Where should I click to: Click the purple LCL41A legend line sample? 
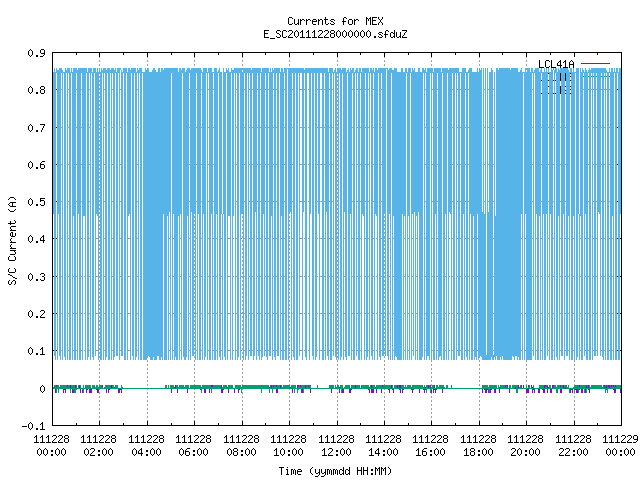(595, 64)
